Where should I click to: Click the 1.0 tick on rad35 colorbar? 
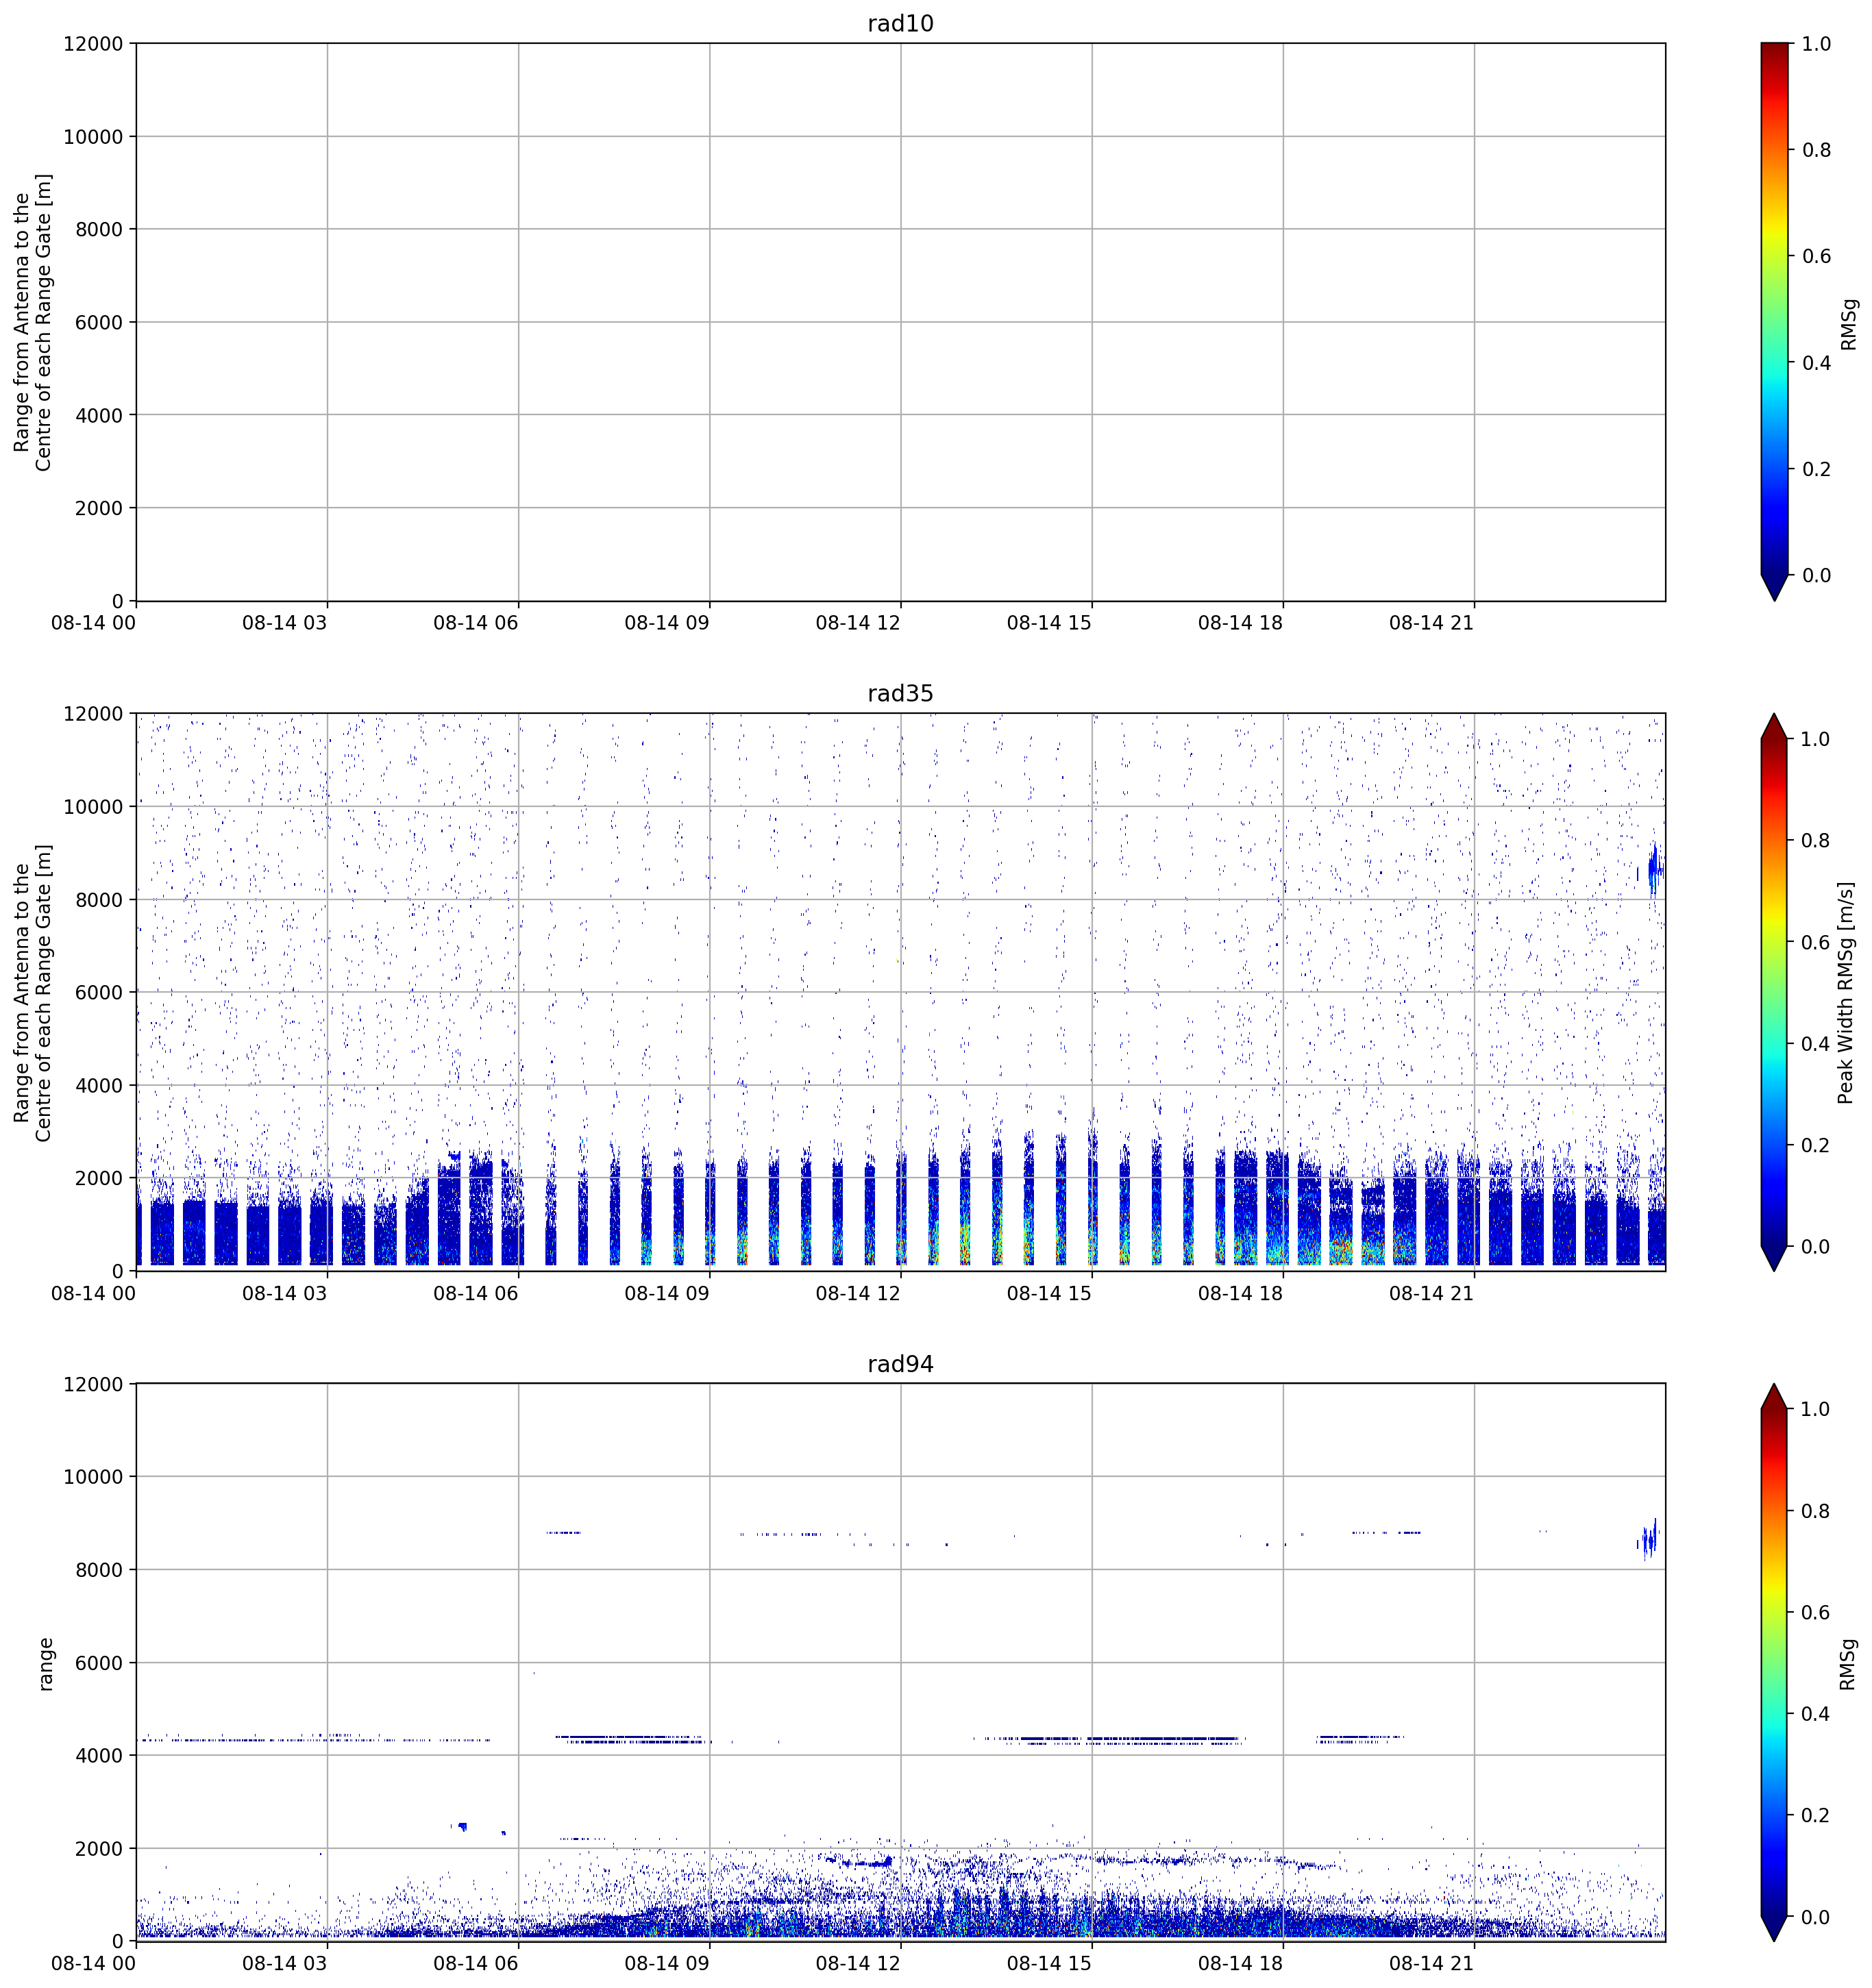1816,739
